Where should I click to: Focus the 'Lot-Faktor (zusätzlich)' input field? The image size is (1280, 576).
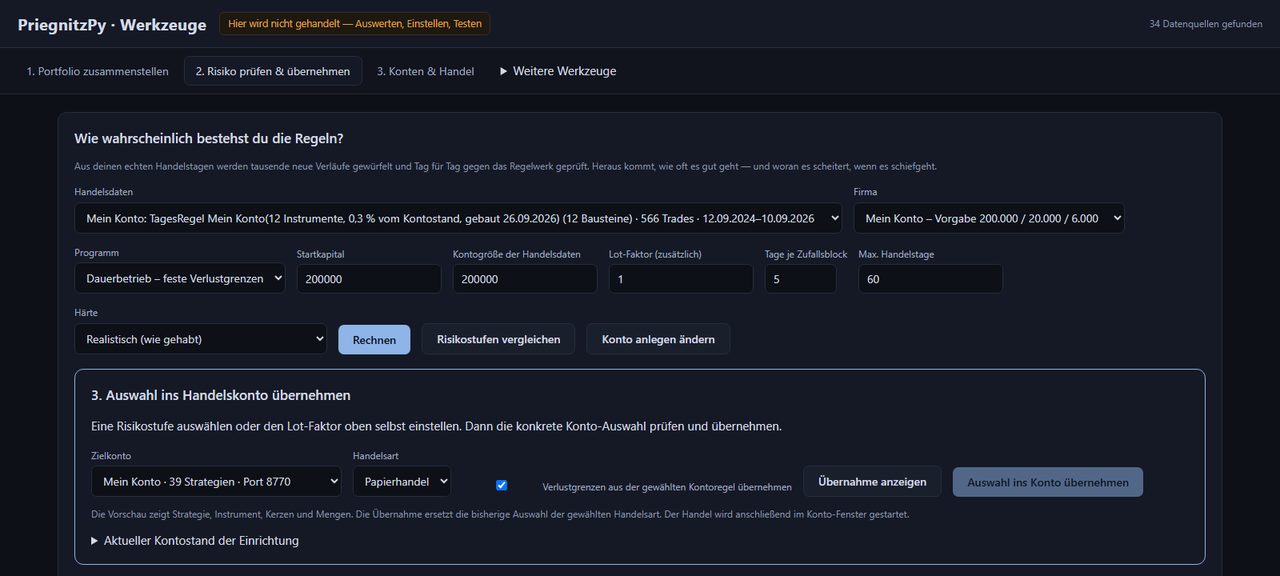coord(681,279)
